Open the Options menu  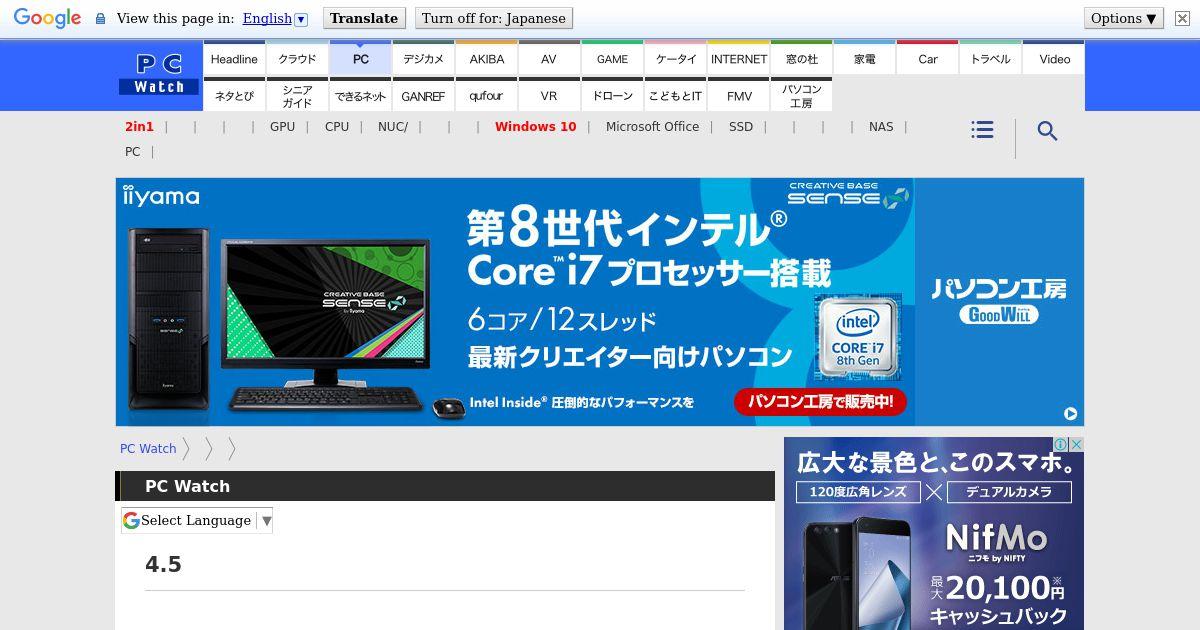(x=1124, y=18)
